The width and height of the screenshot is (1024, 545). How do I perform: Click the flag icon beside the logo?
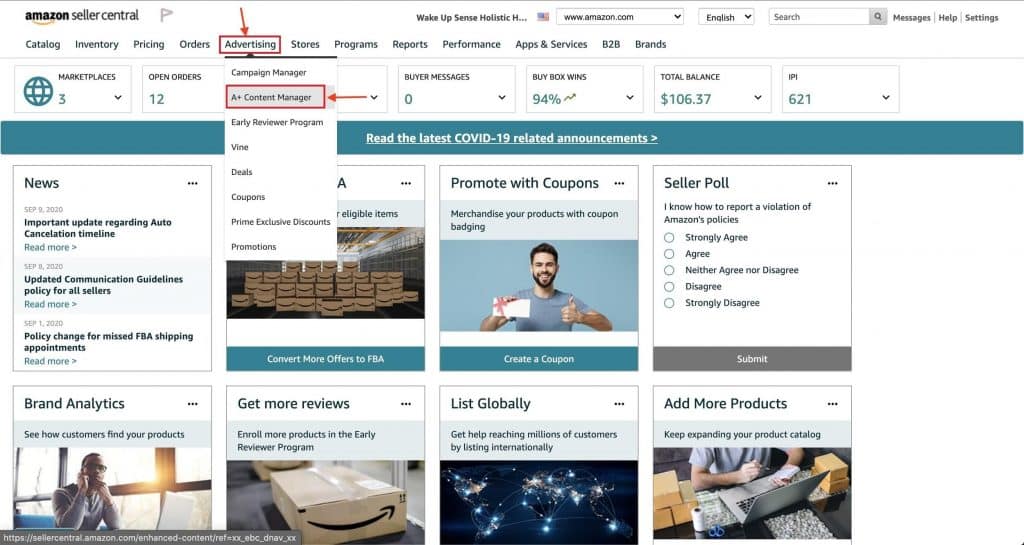(x=167, y=15)
